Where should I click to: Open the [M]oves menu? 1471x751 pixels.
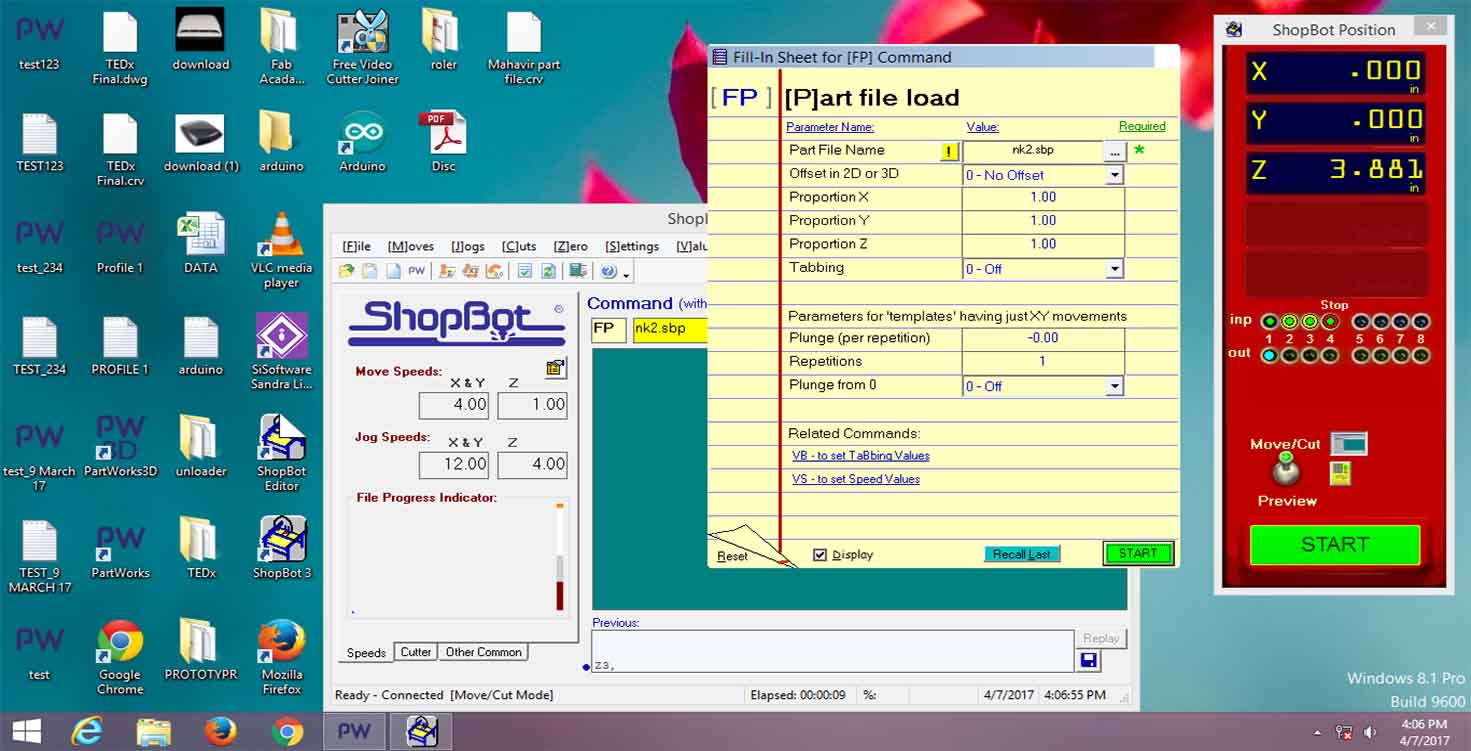(x=410, y=246)
